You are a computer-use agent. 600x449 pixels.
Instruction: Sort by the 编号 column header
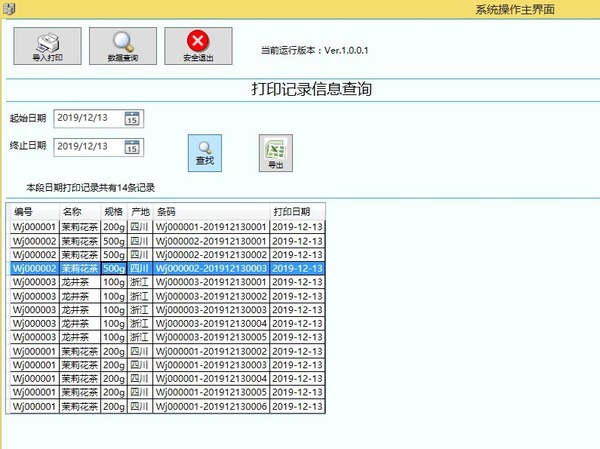pyautogui.click(x=33, y=212)
